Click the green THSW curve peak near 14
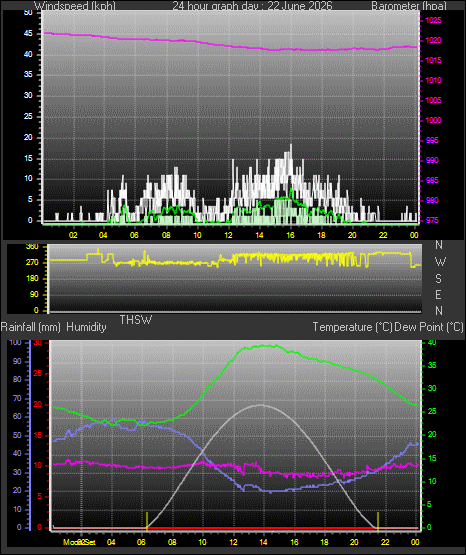 (x=264, y=345)
